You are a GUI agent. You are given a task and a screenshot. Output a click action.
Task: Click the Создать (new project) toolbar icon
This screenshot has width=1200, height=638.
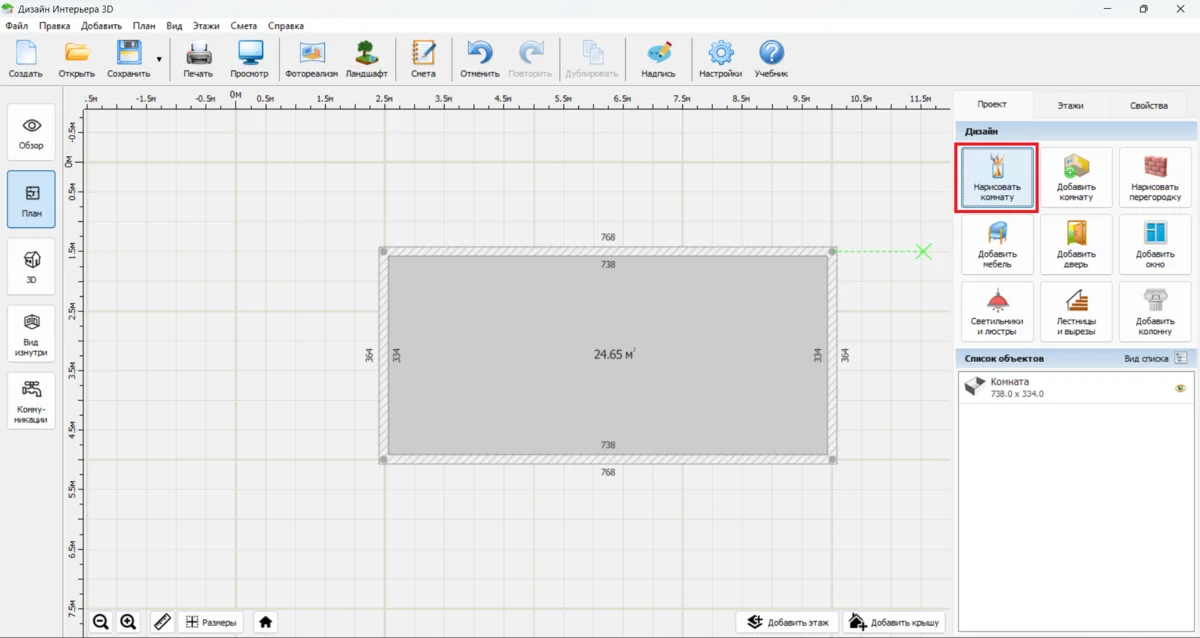(x=25, y=59)
